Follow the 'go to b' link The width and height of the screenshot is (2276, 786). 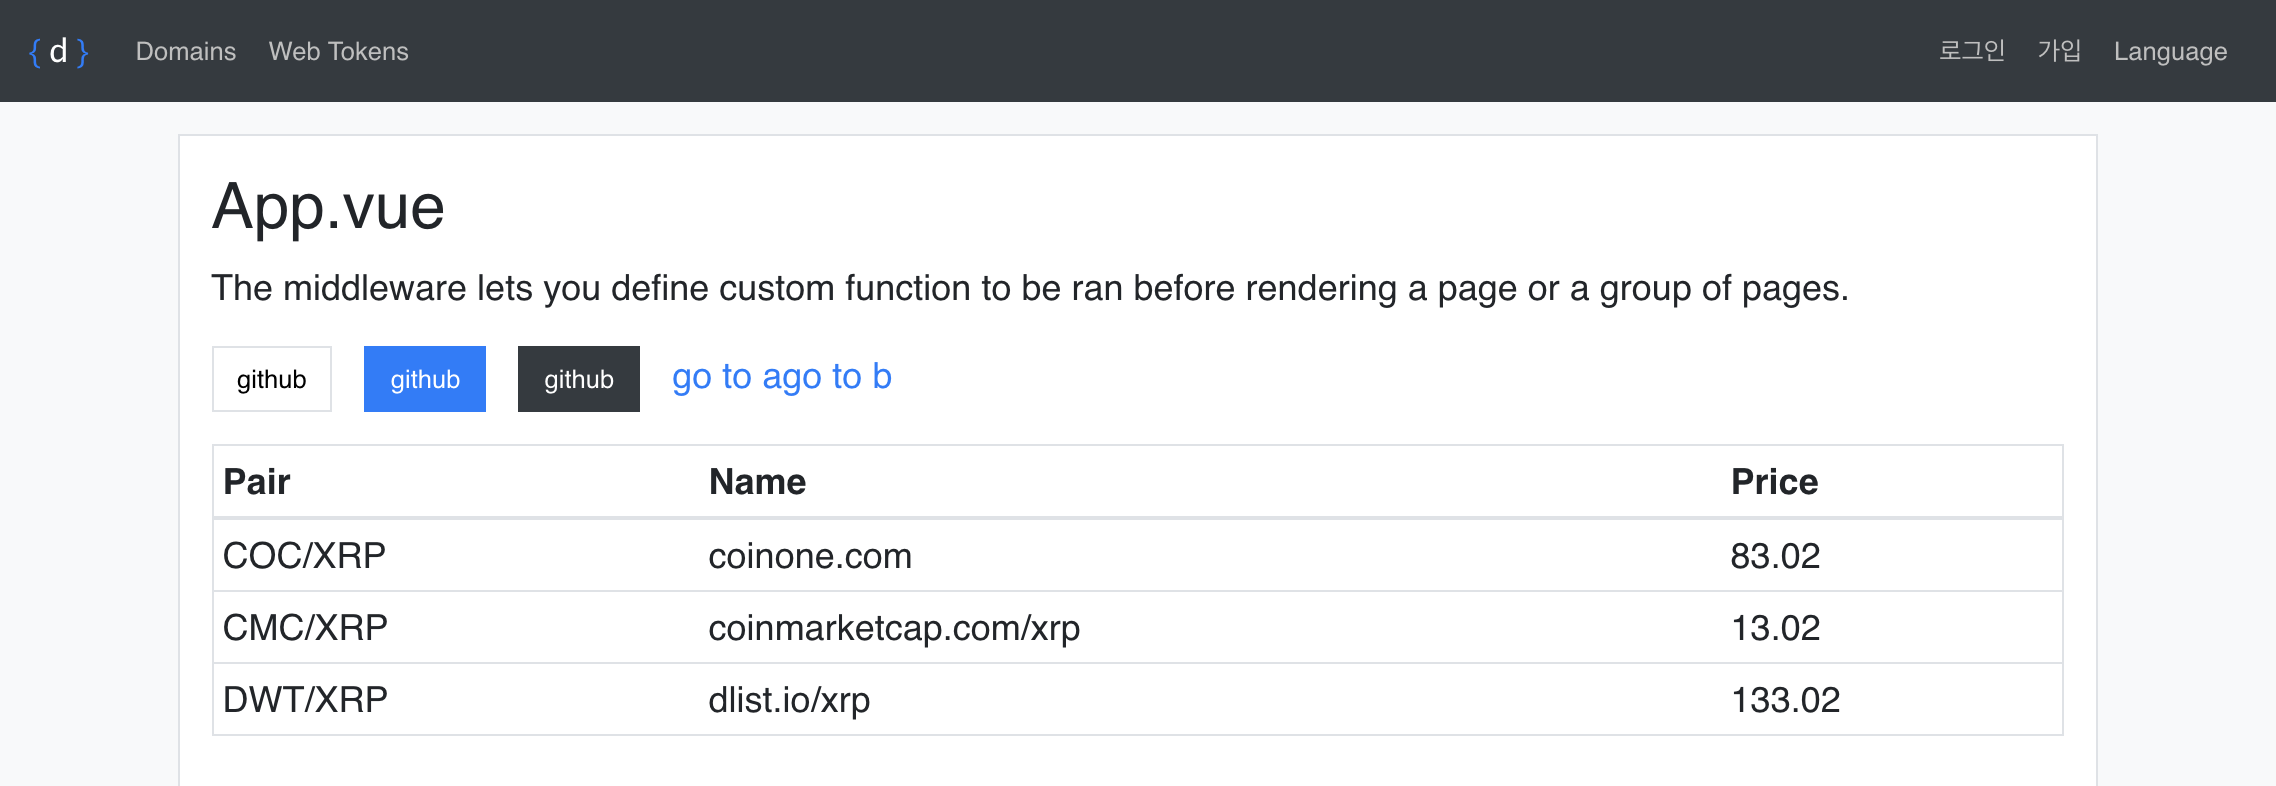pos(838,377)
